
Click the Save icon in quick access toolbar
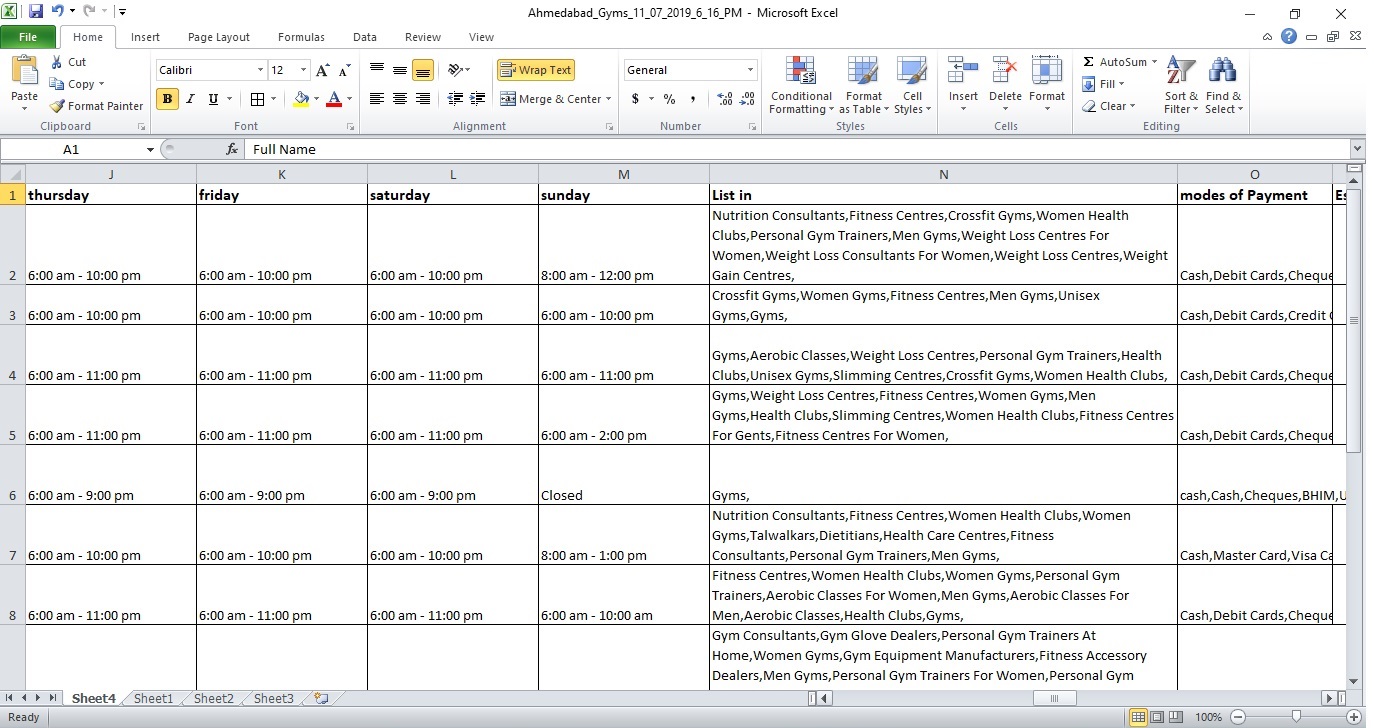pyautogui.click(x=36, y=12)
